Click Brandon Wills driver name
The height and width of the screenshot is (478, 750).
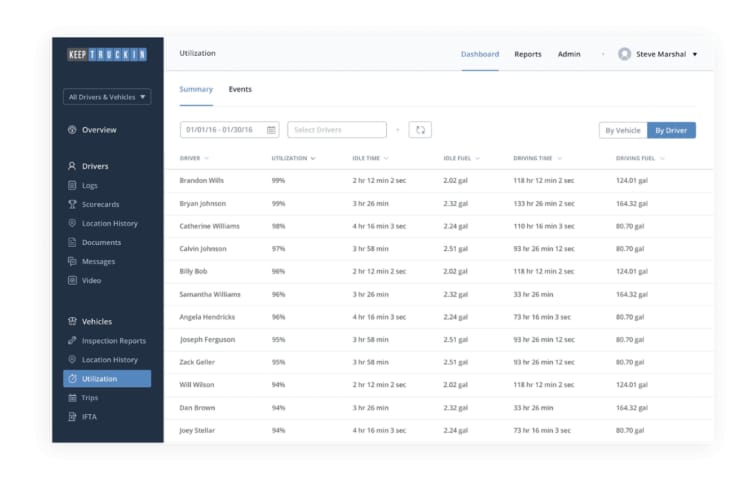(x=201, y=180)
